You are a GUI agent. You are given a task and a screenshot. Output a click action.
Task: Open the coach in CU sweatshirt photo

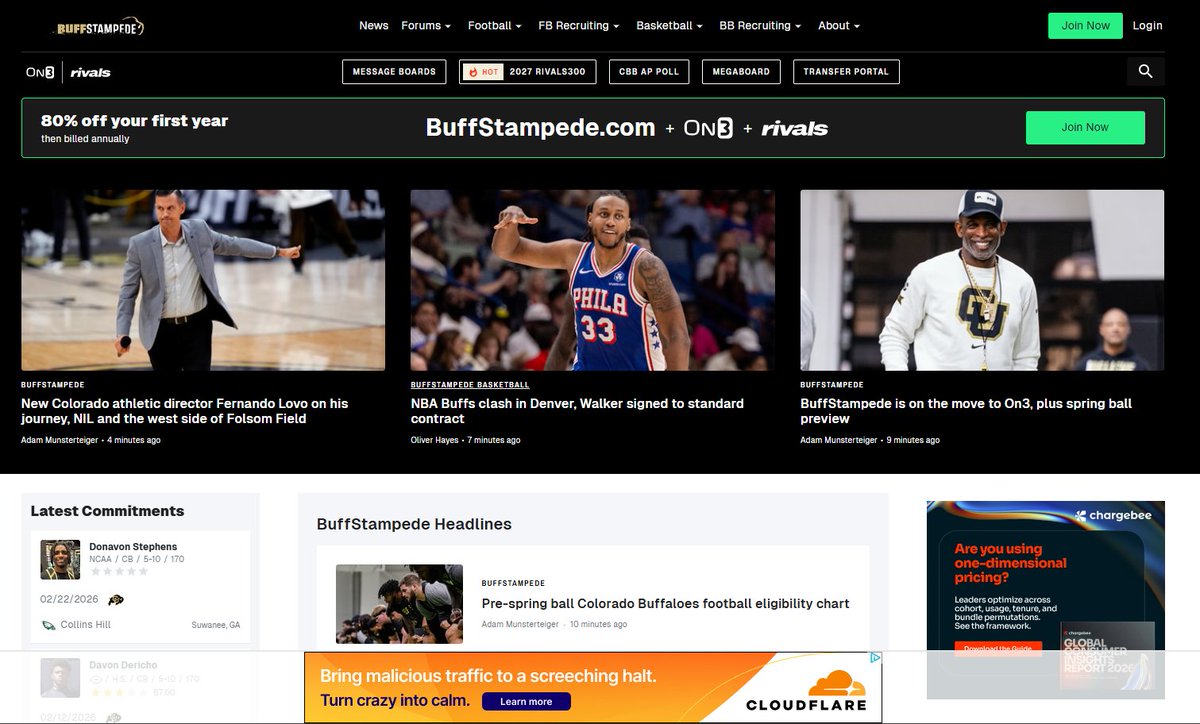coord(982,280)
